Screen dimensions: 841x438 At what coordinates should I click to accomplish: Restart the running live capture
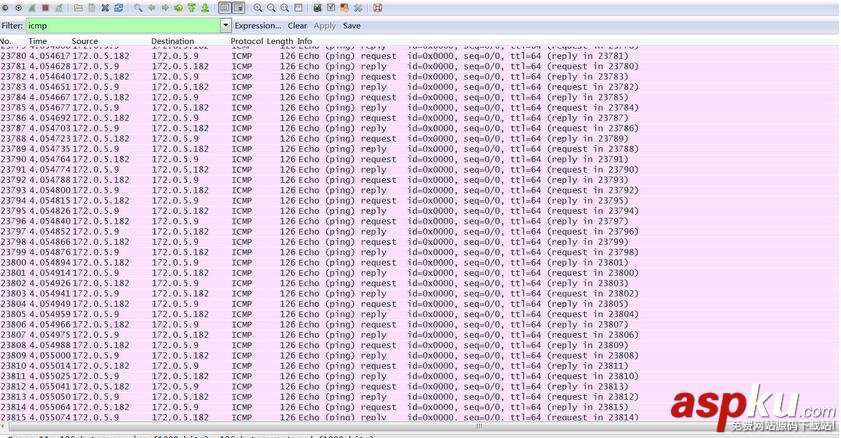58,8
